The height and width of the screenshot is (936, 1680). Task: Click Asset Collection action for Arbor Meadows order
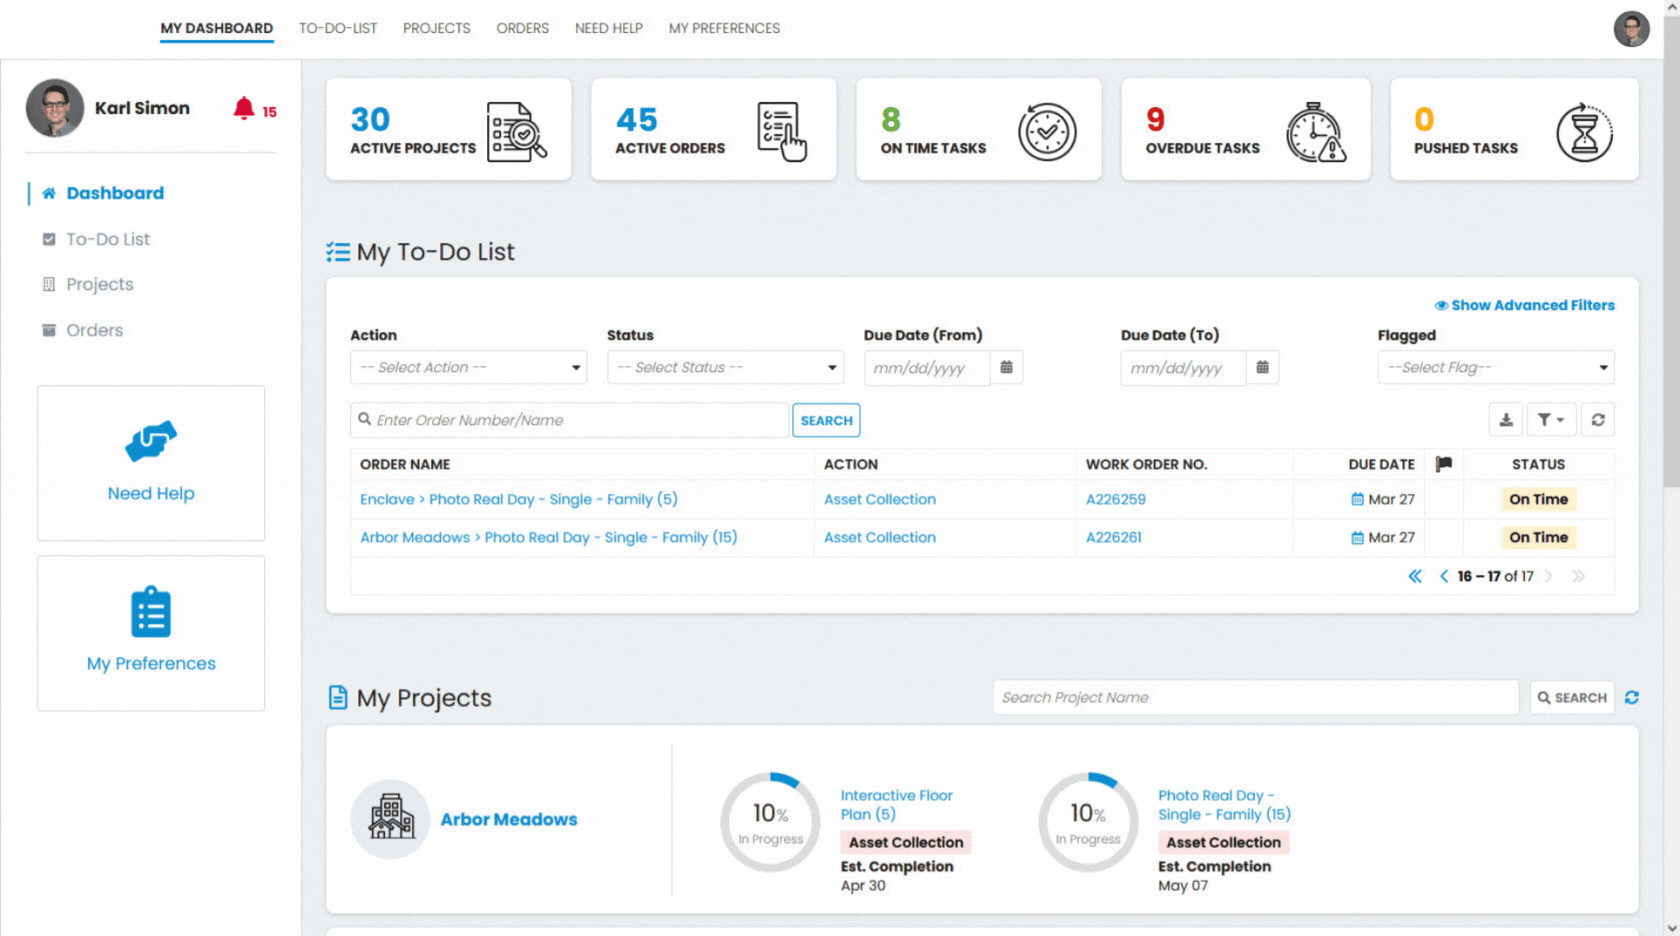880,537
